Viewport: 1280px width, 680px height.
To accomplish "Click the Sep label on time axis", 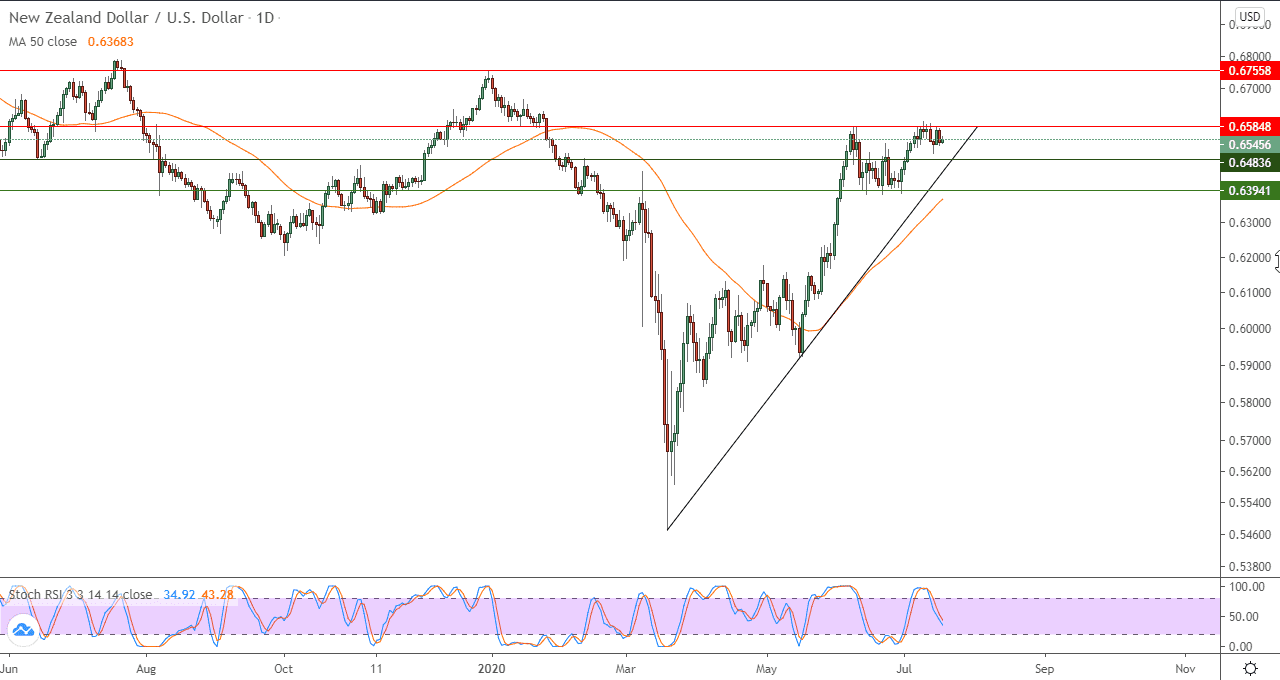I will (1044, 667).
